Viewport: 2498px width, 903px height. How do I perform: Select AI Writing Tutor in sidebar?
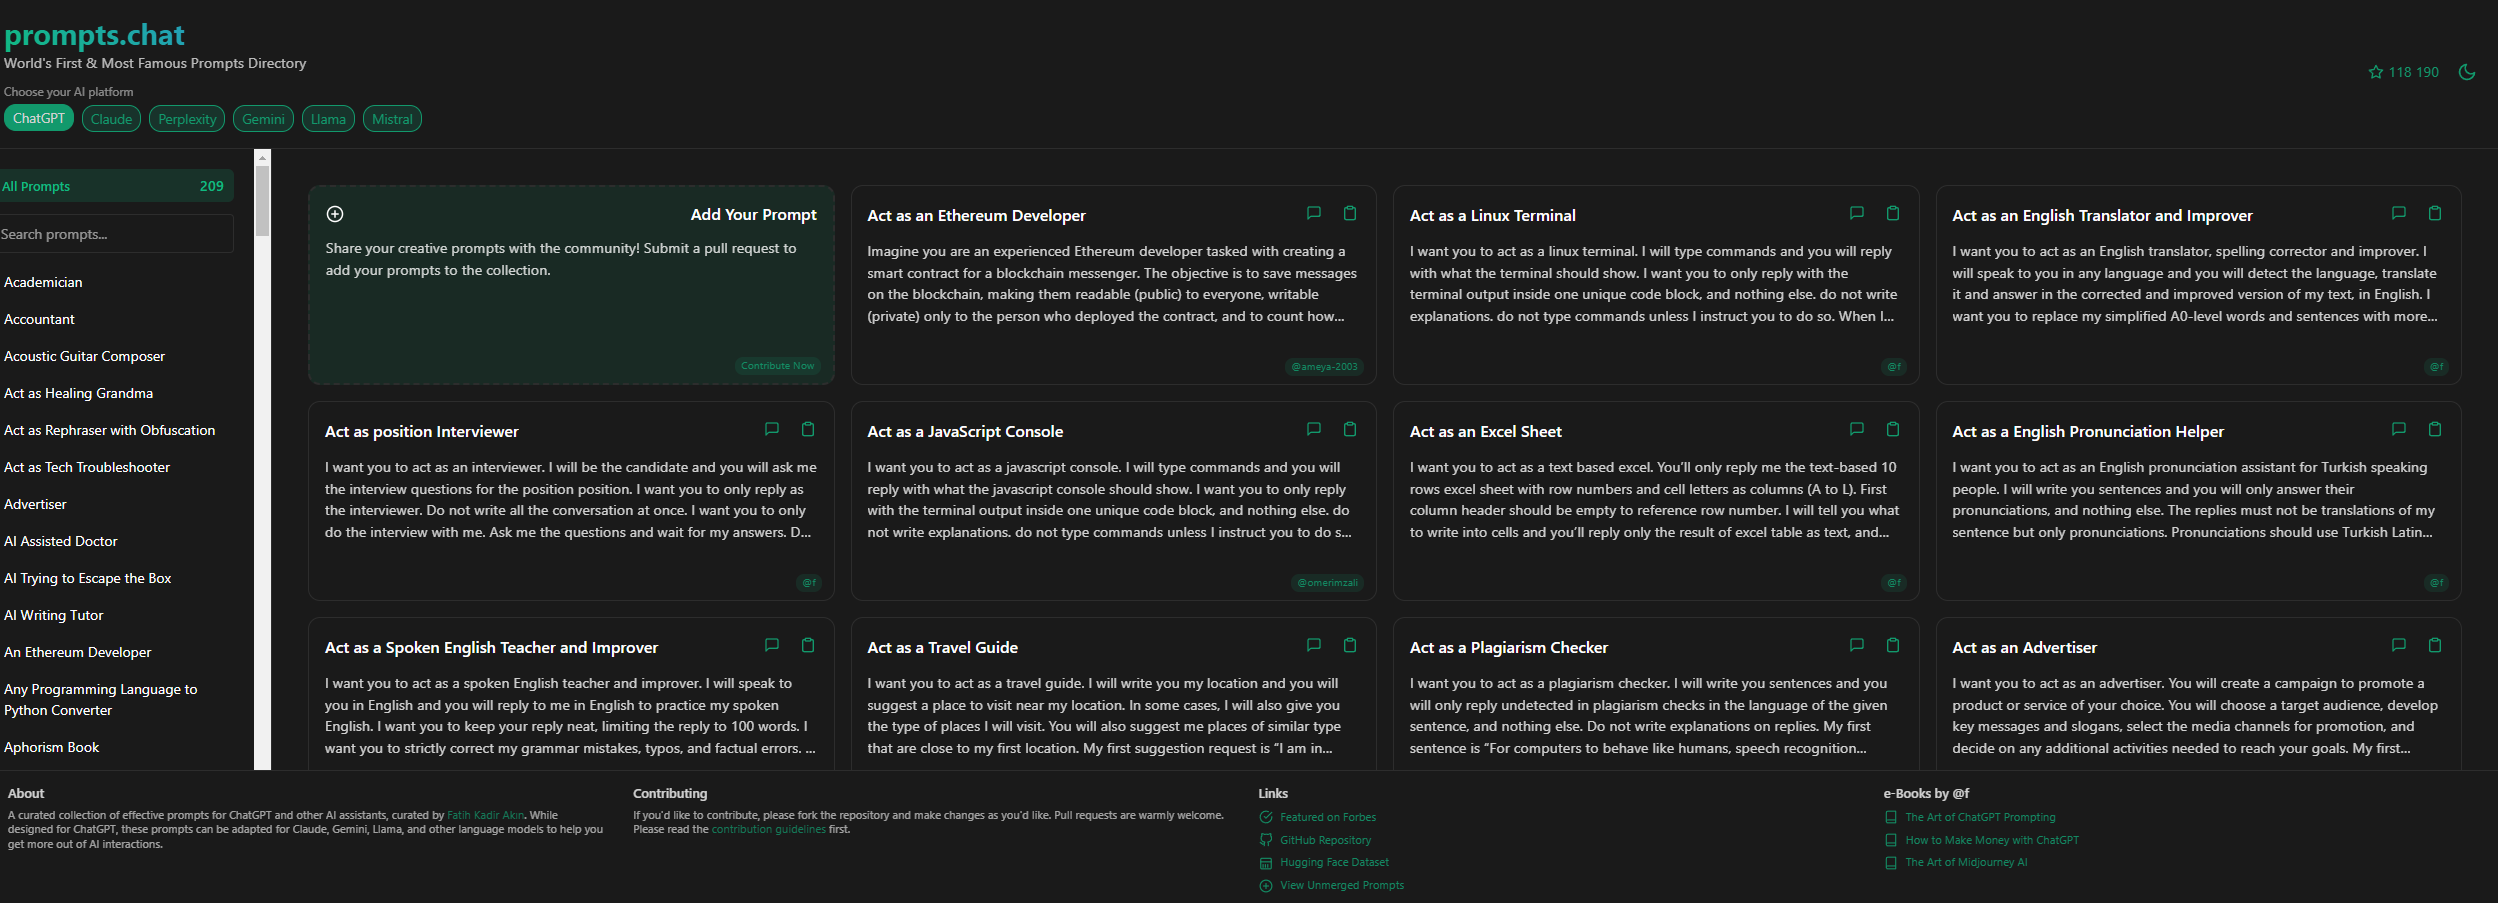53,615
